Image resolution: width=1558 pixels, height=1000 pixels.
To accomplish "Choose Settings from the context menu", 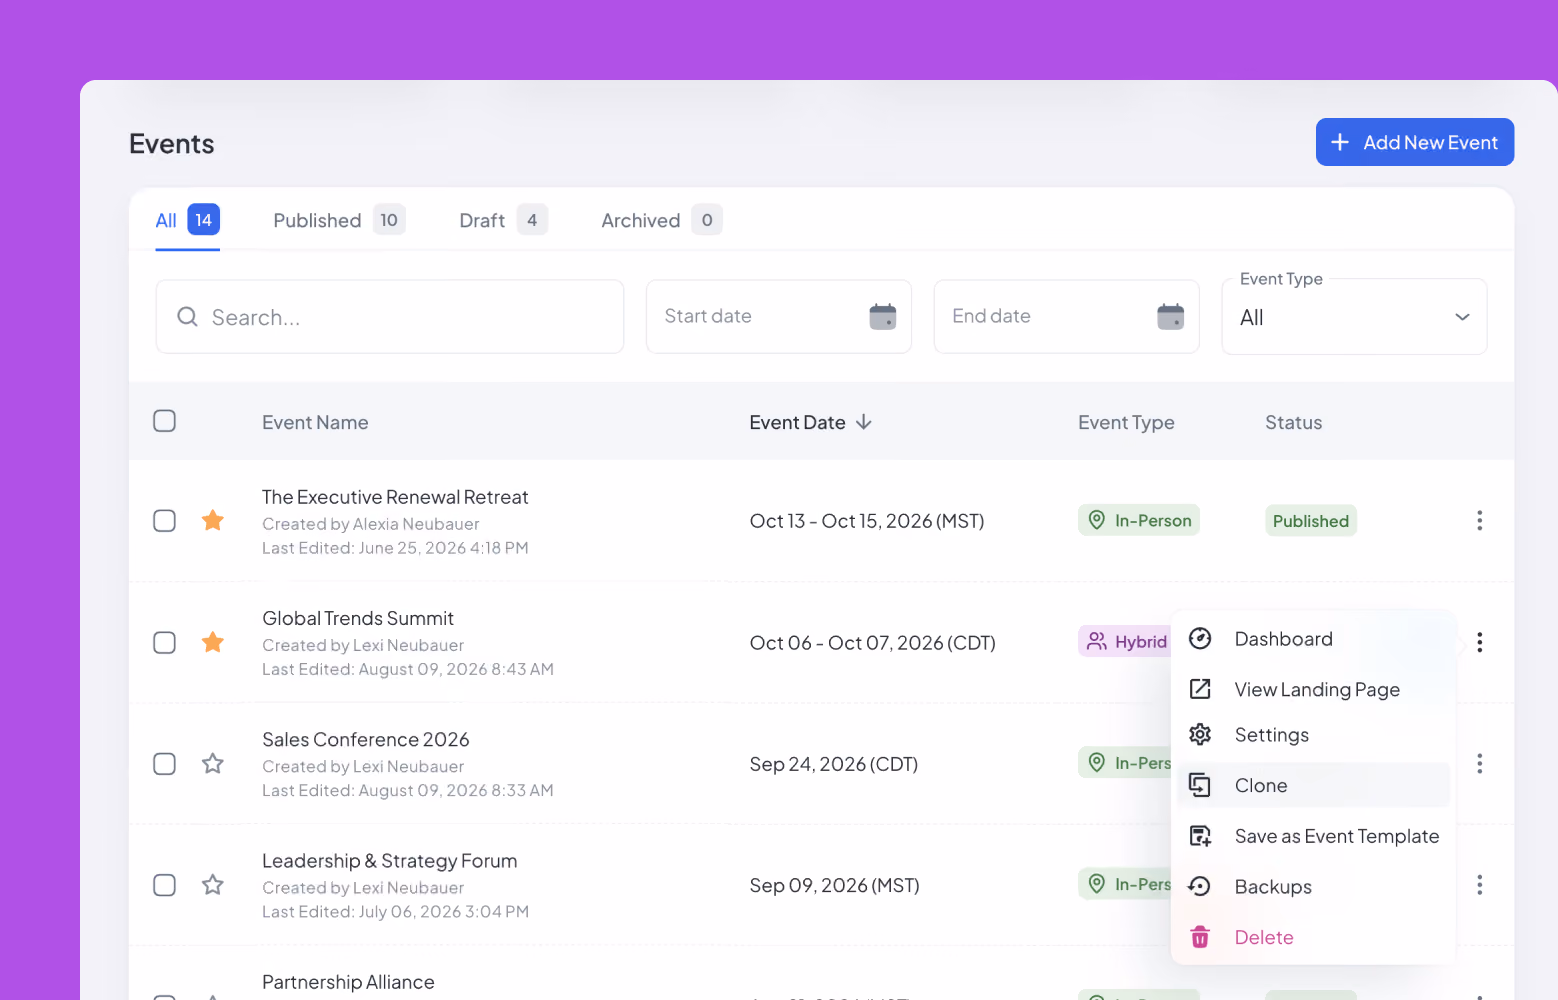I will [x=1314, y=735].
